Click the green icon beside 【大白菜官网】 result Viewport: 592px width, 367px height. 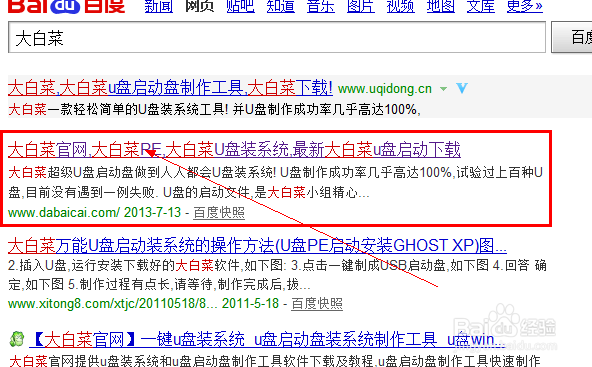pos(17,339)
